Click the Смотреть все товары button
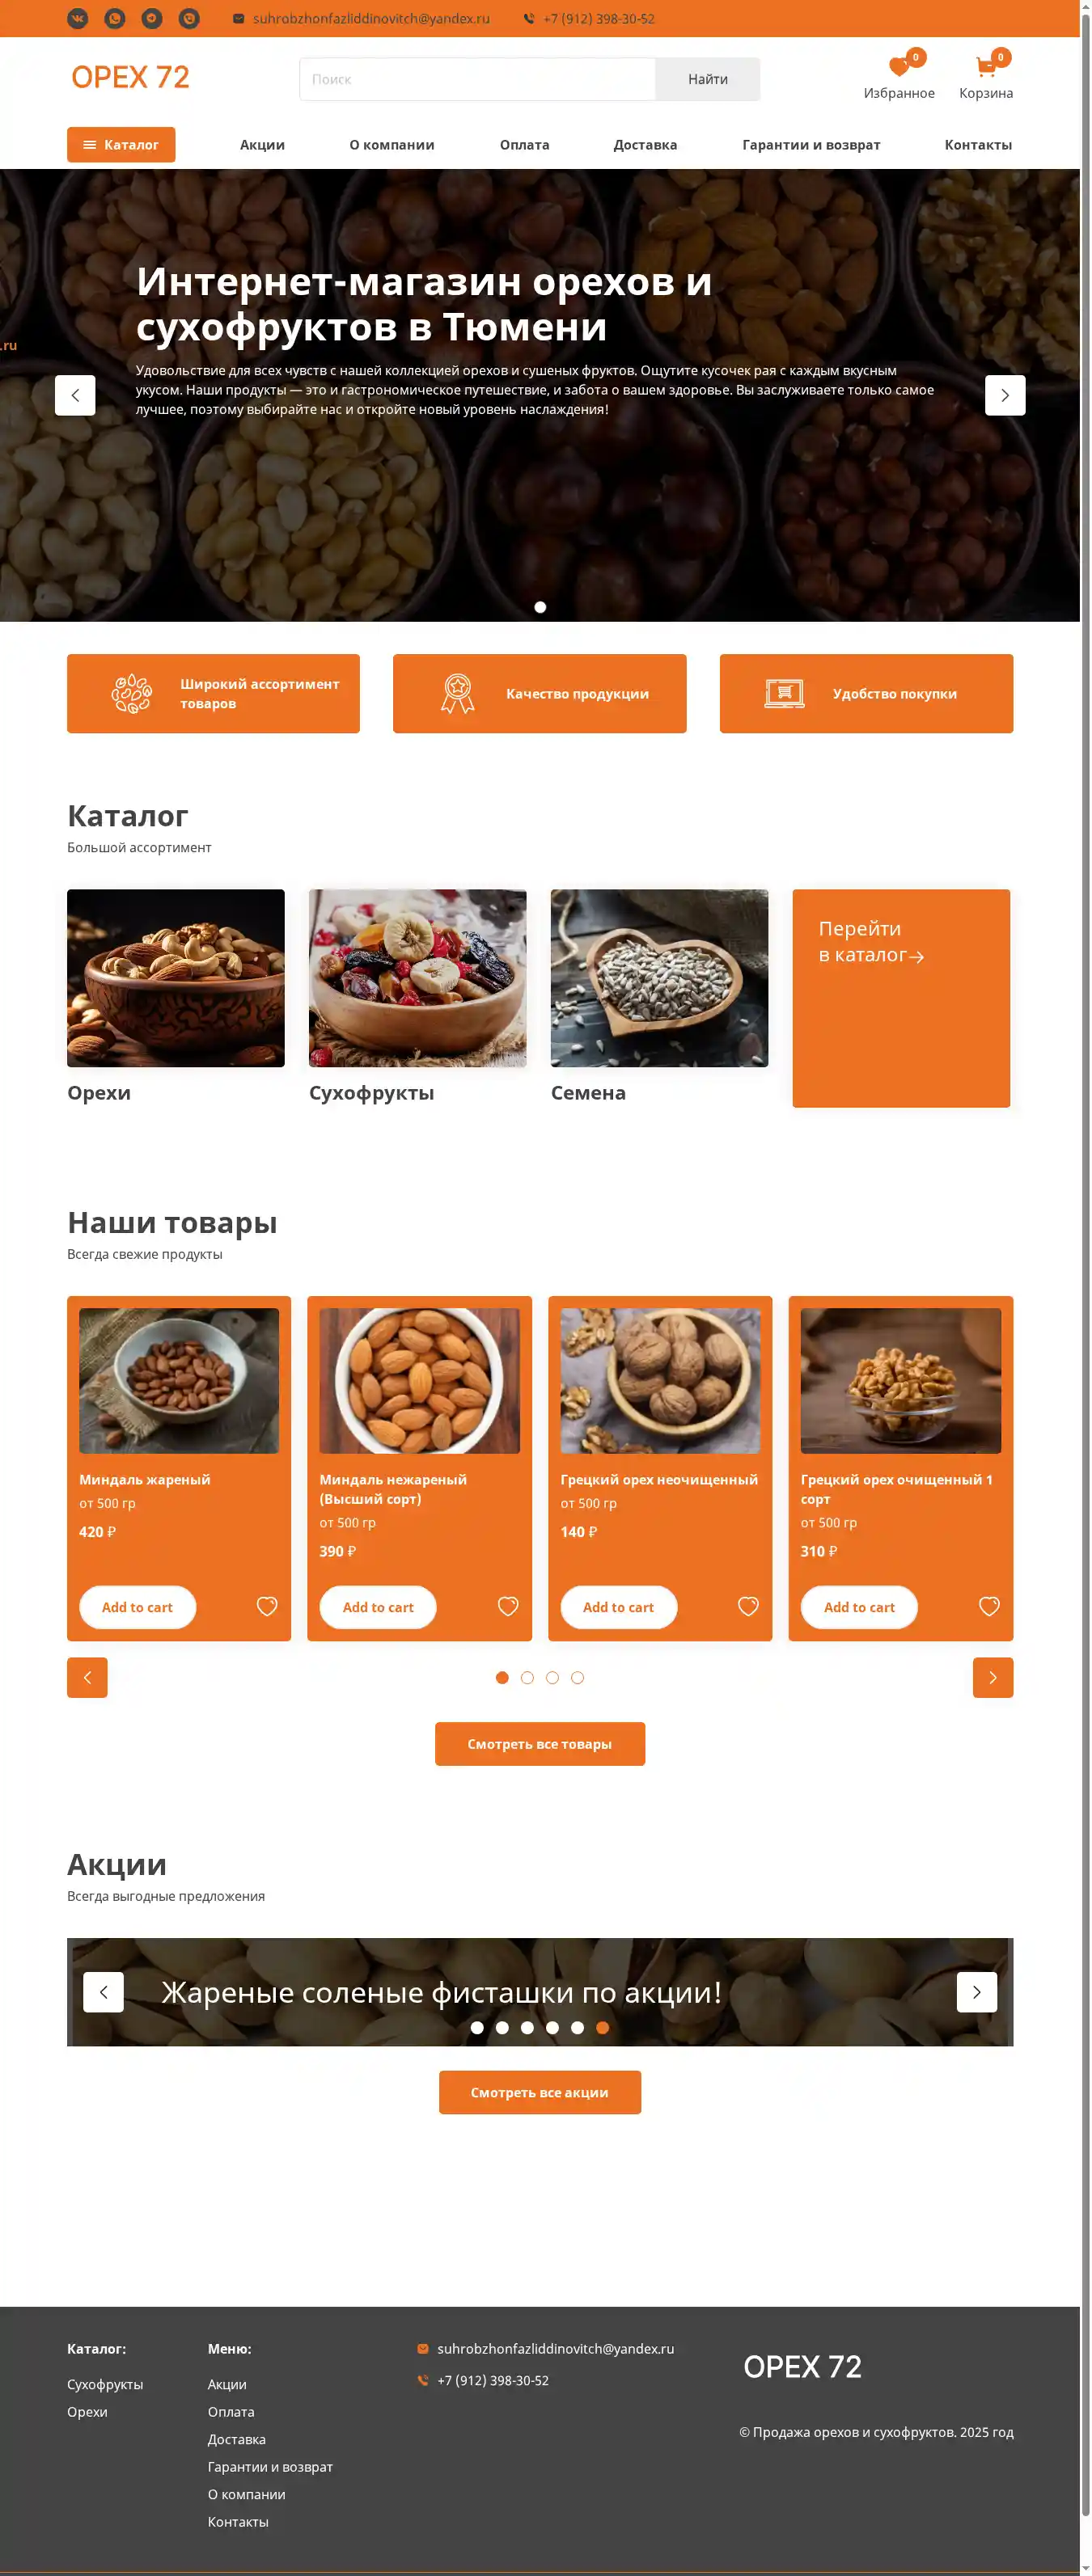The image size is (1092, 2576). 540,1743
